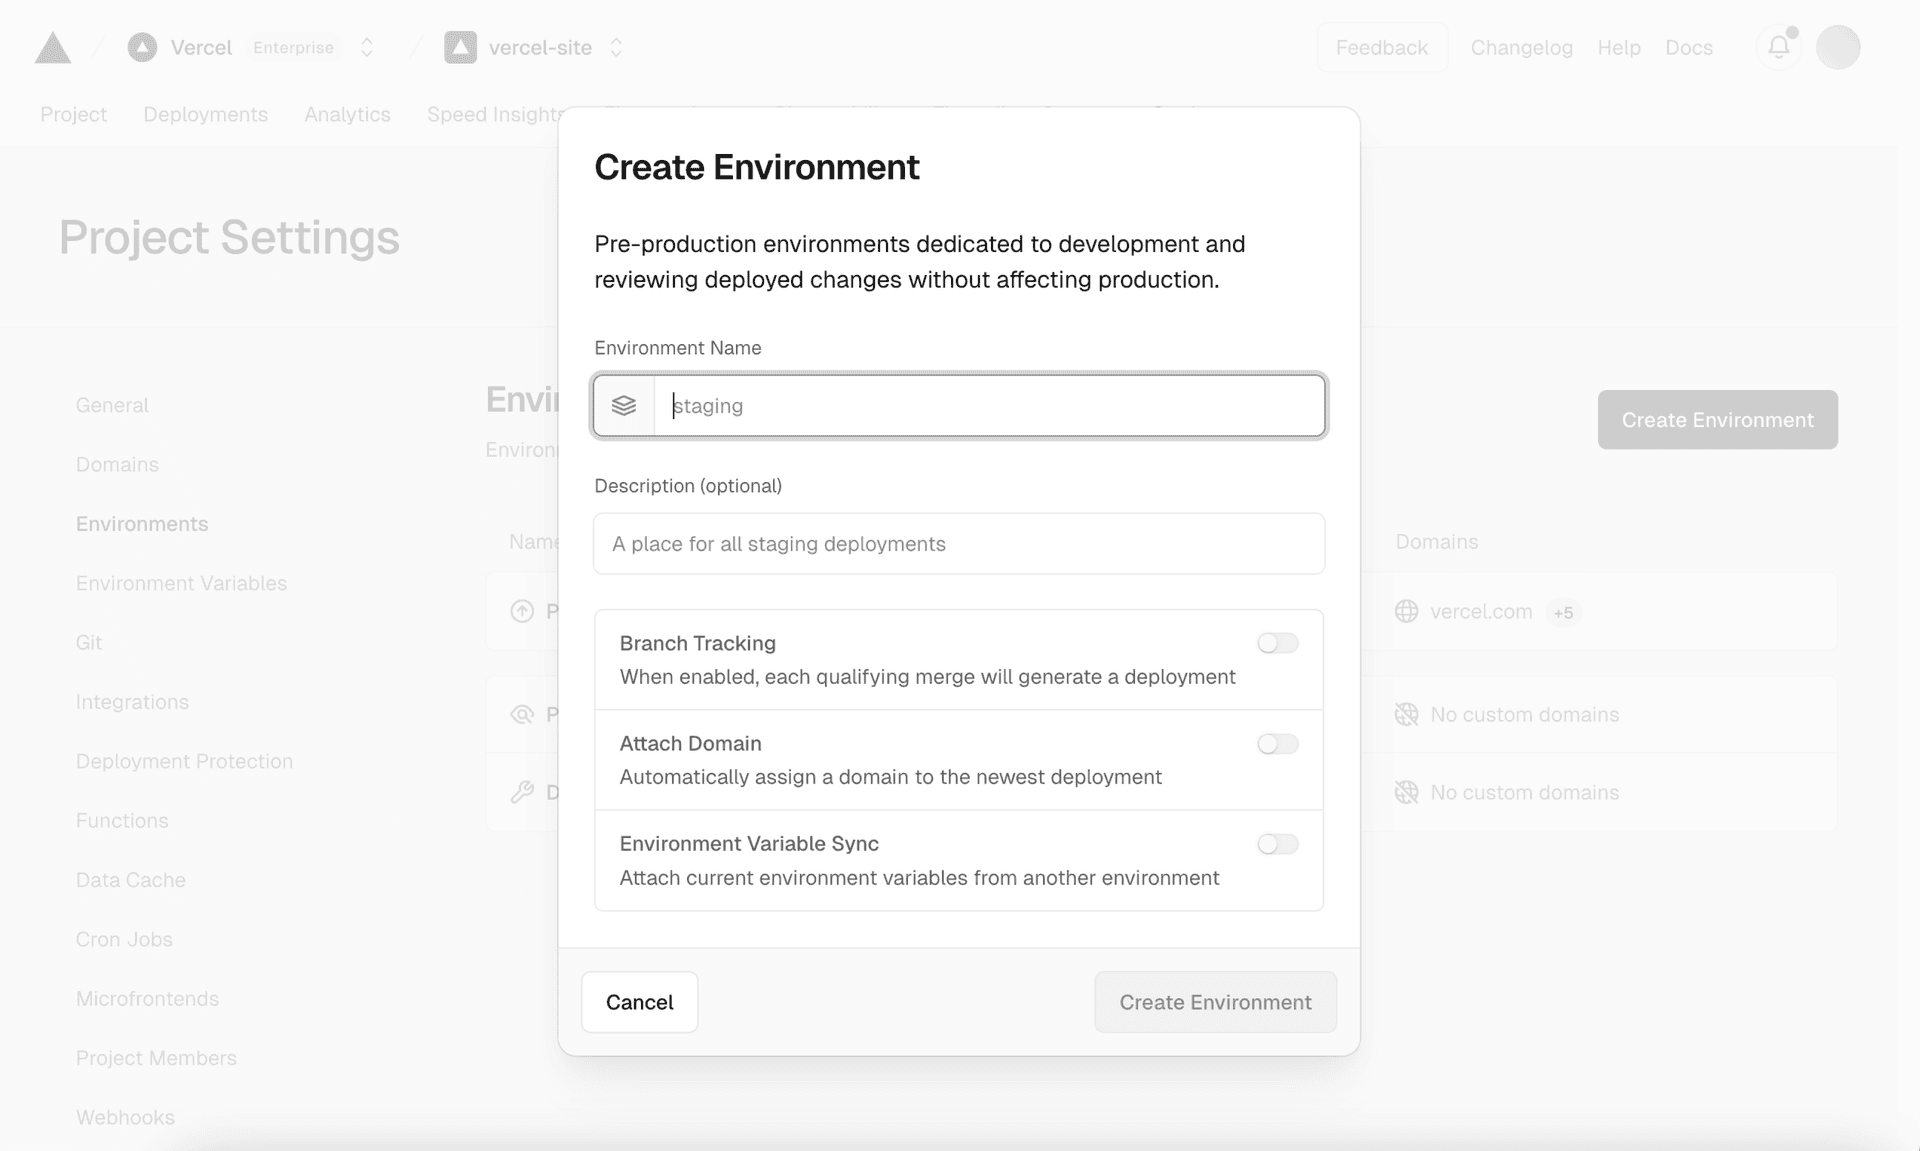Click the user avatar circle
The image size is (1920, 1151).
tap(1837, 47)
